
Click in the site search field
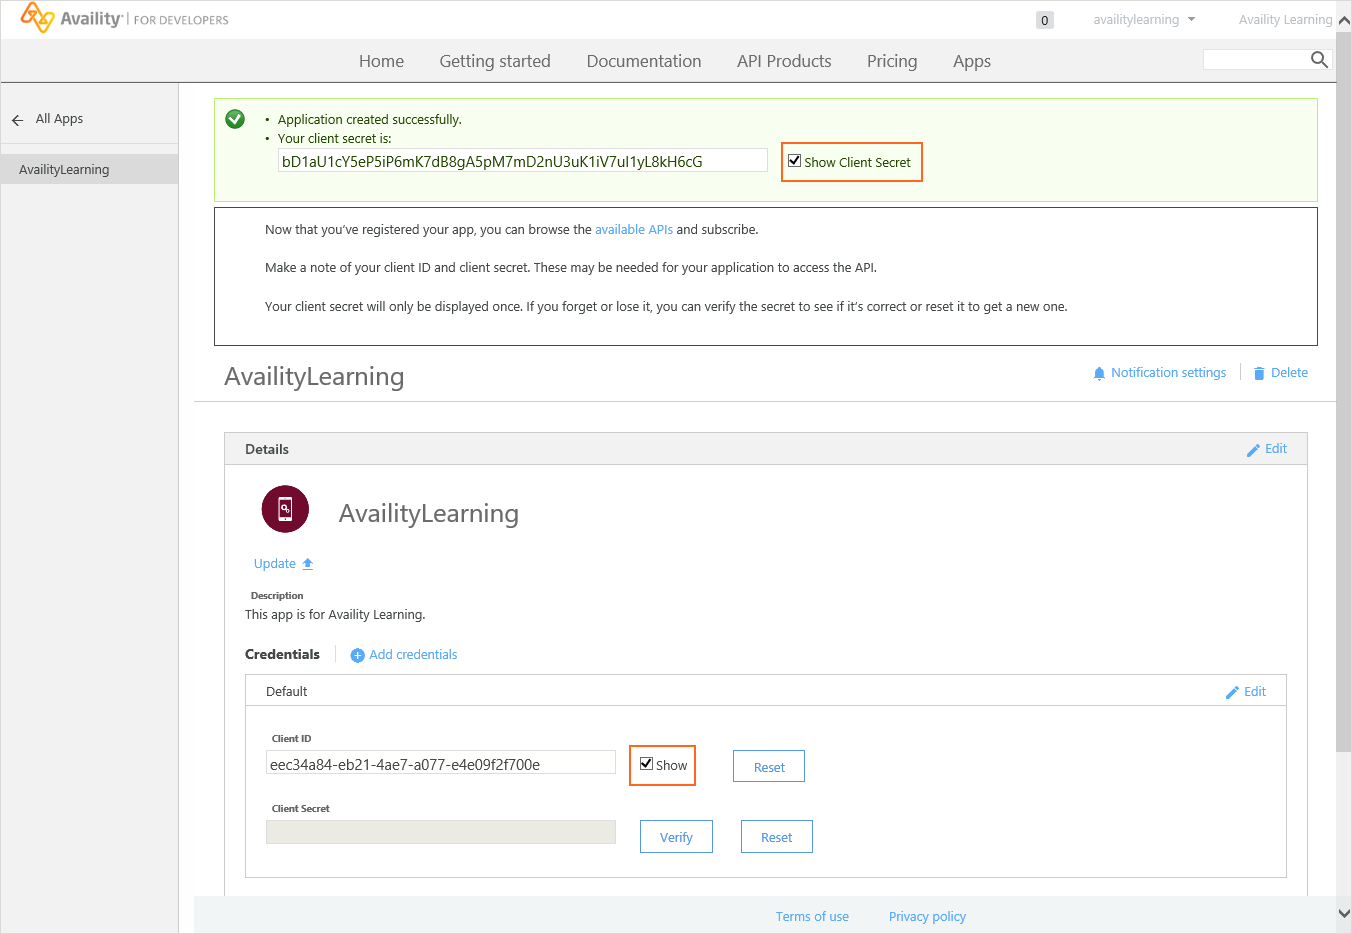click(x=1256, y=60)
